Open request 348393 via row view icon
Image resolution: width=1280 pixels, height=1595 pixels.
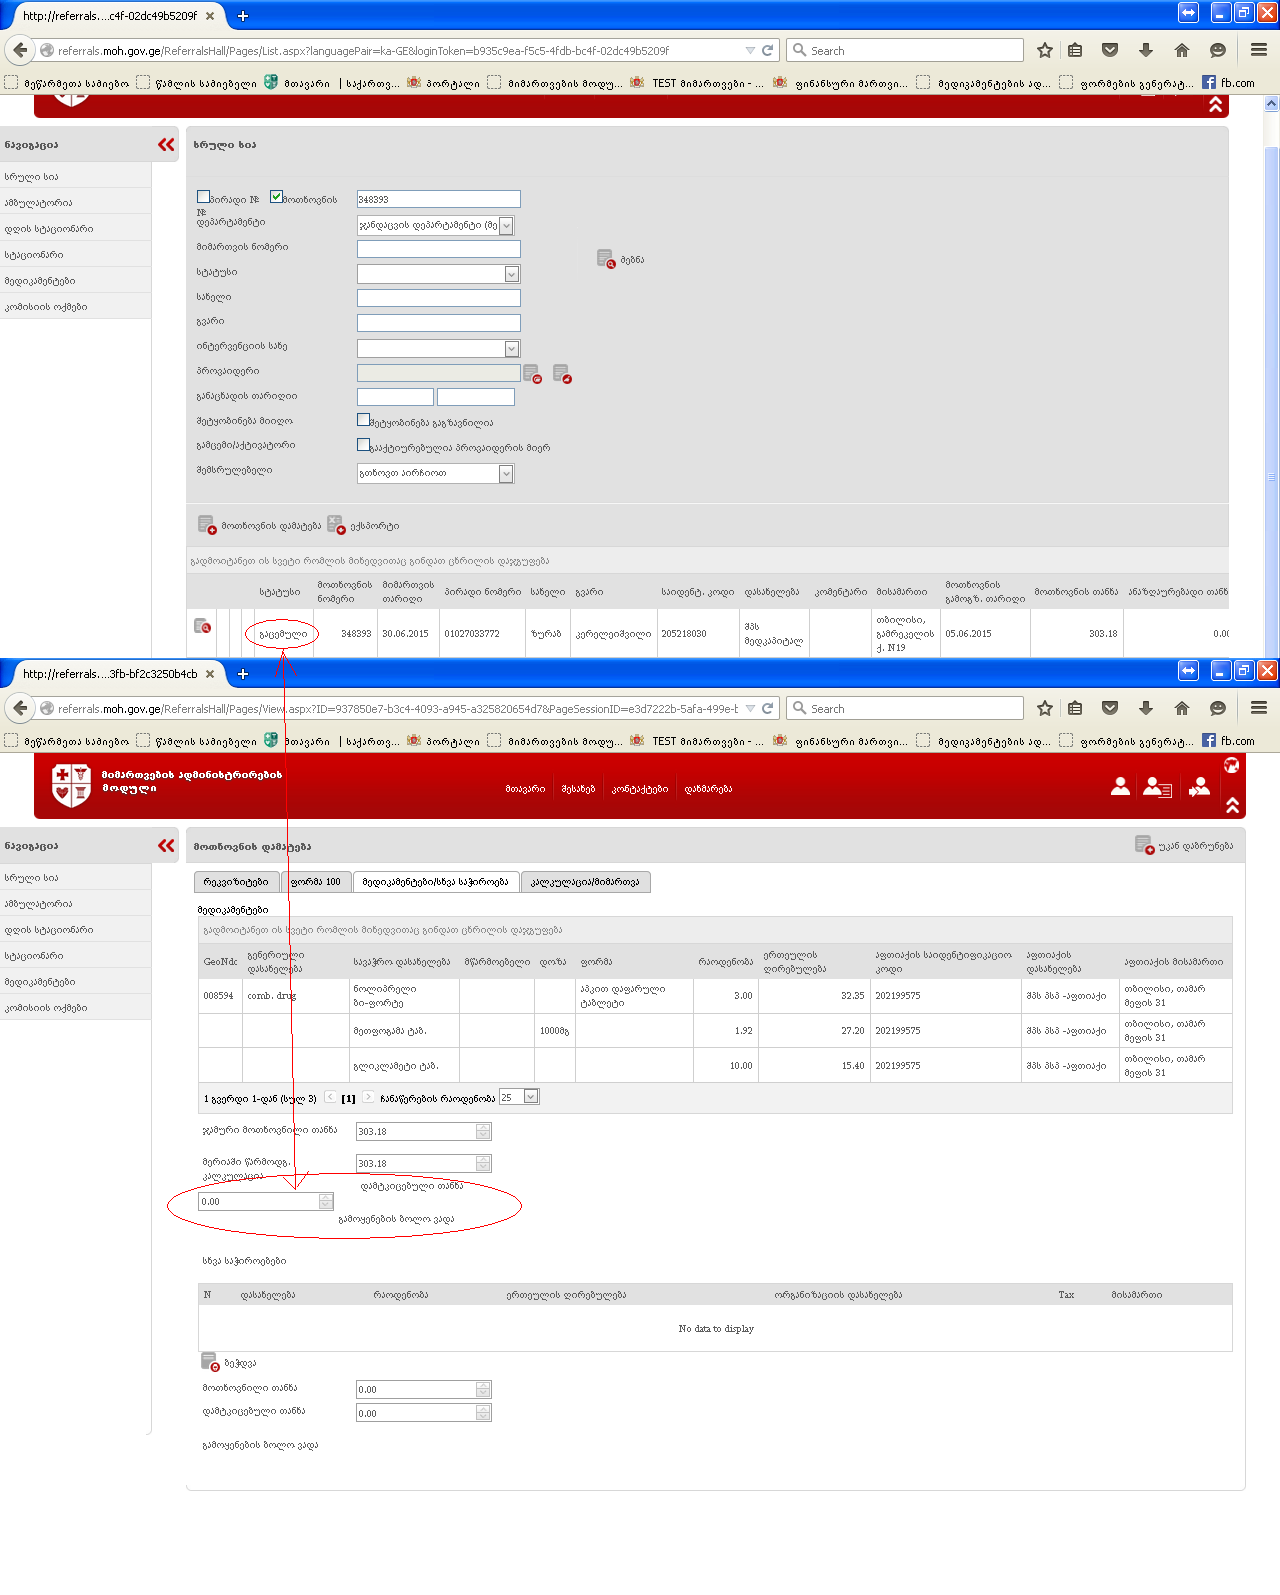(x=202, y=626)
